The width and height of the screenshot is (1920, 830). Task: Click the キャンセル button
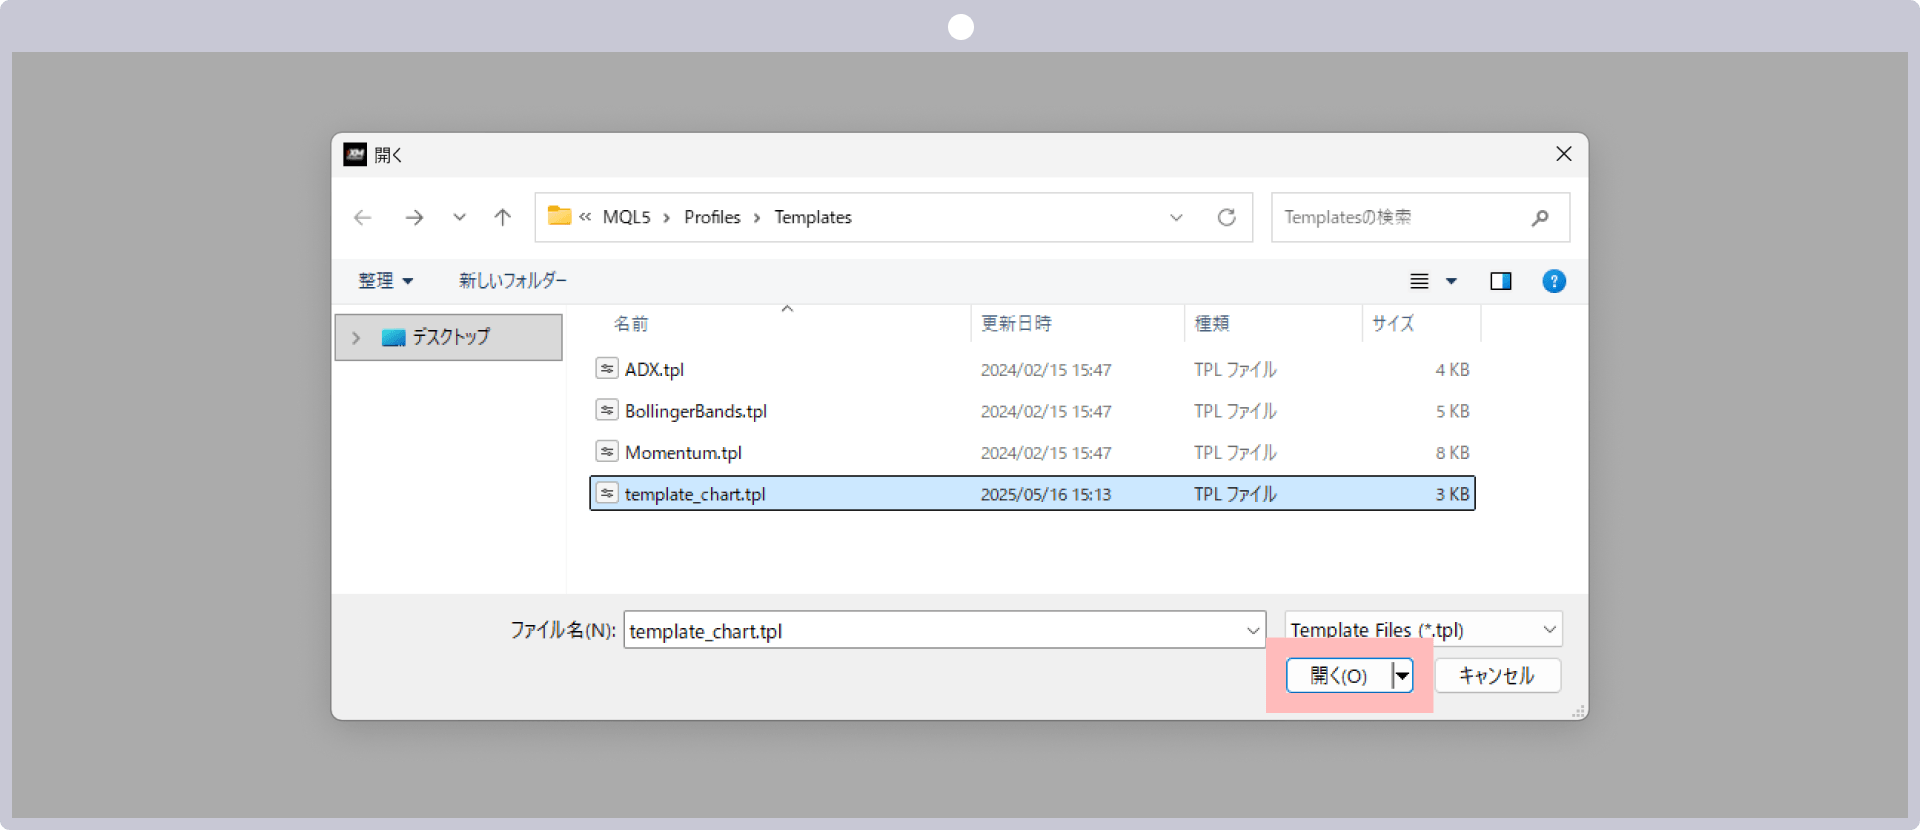pyautogui.click(x=1497, y=676)
